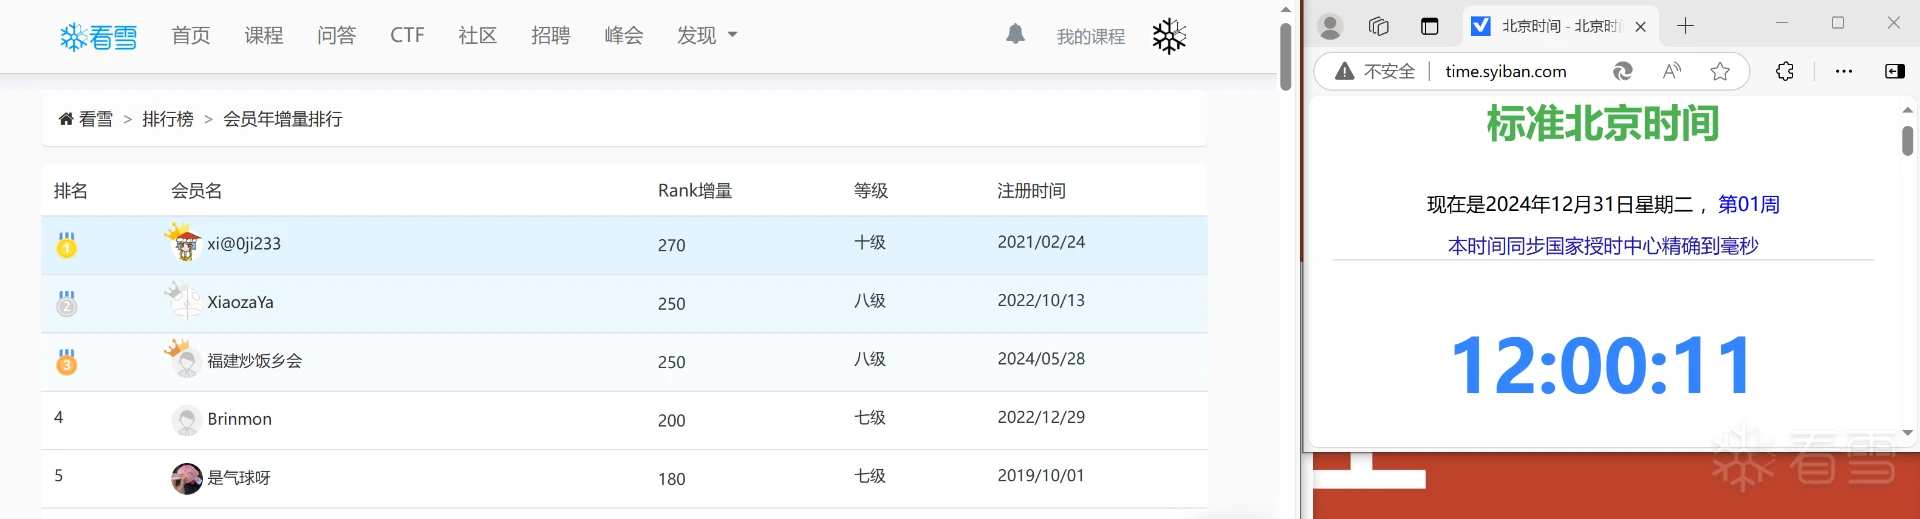Click the bronze rank 3 medal icon
This screenshot has height=519, width=1920.
[x=67, y=361]
